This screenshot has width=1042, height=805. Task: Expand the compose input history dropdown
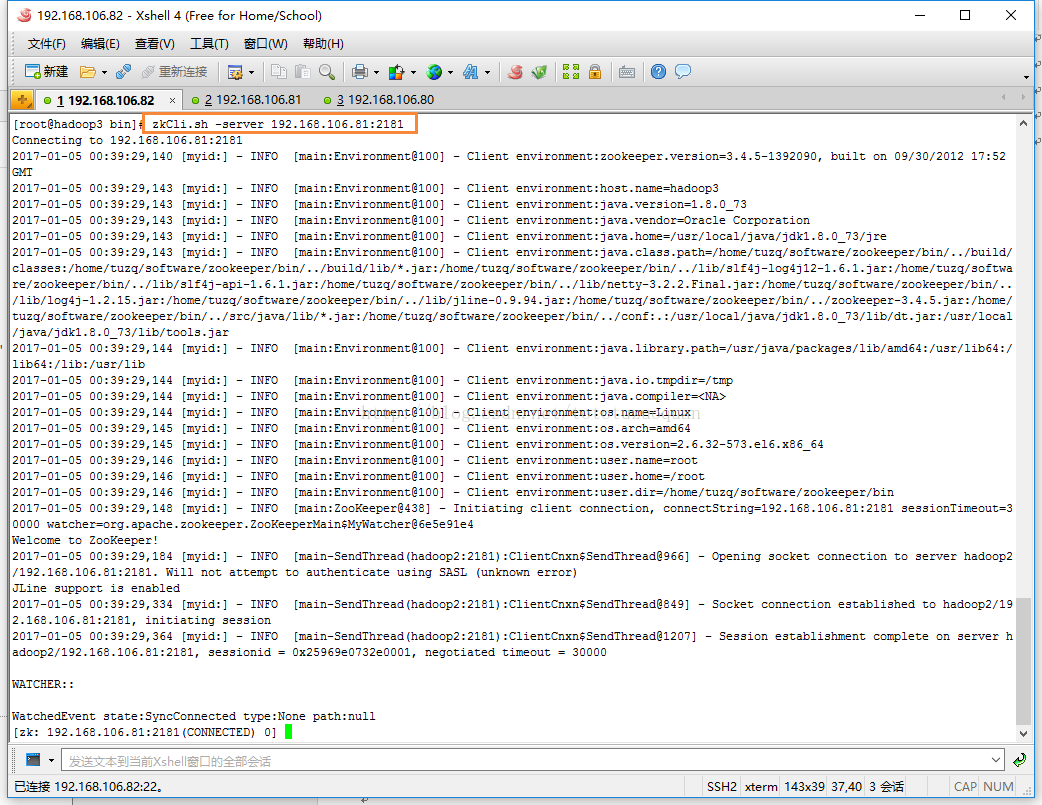tap(995, 760)
